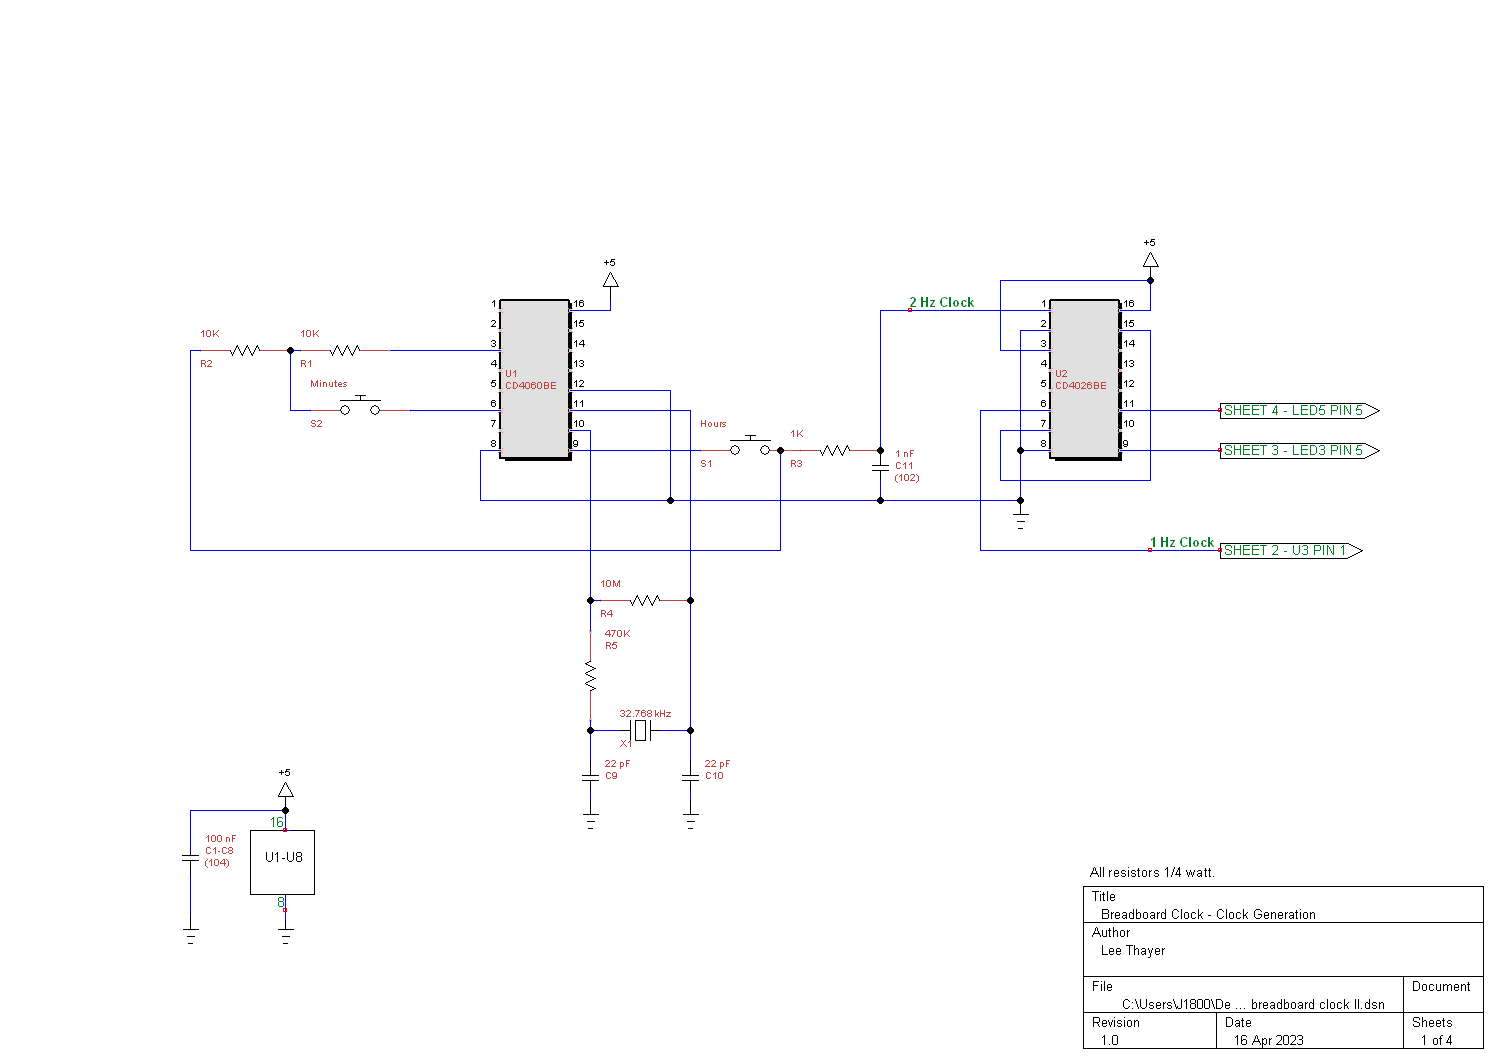1495x1060 pixels.
Task: Click the title 'Breadboard Clock - Clock Generation'
Action: click(x=1208, y=914)
